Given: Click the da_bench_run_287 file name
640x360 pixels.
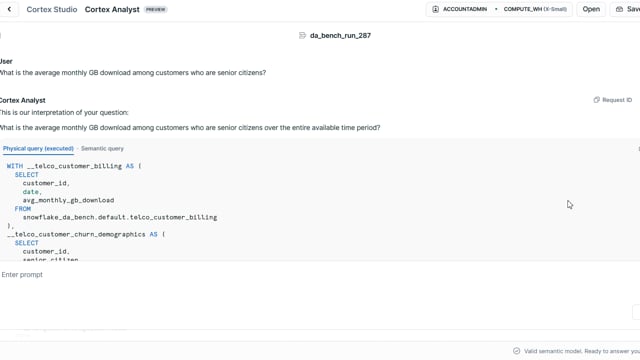Looking at the screenshot, I should click(340, 36).
